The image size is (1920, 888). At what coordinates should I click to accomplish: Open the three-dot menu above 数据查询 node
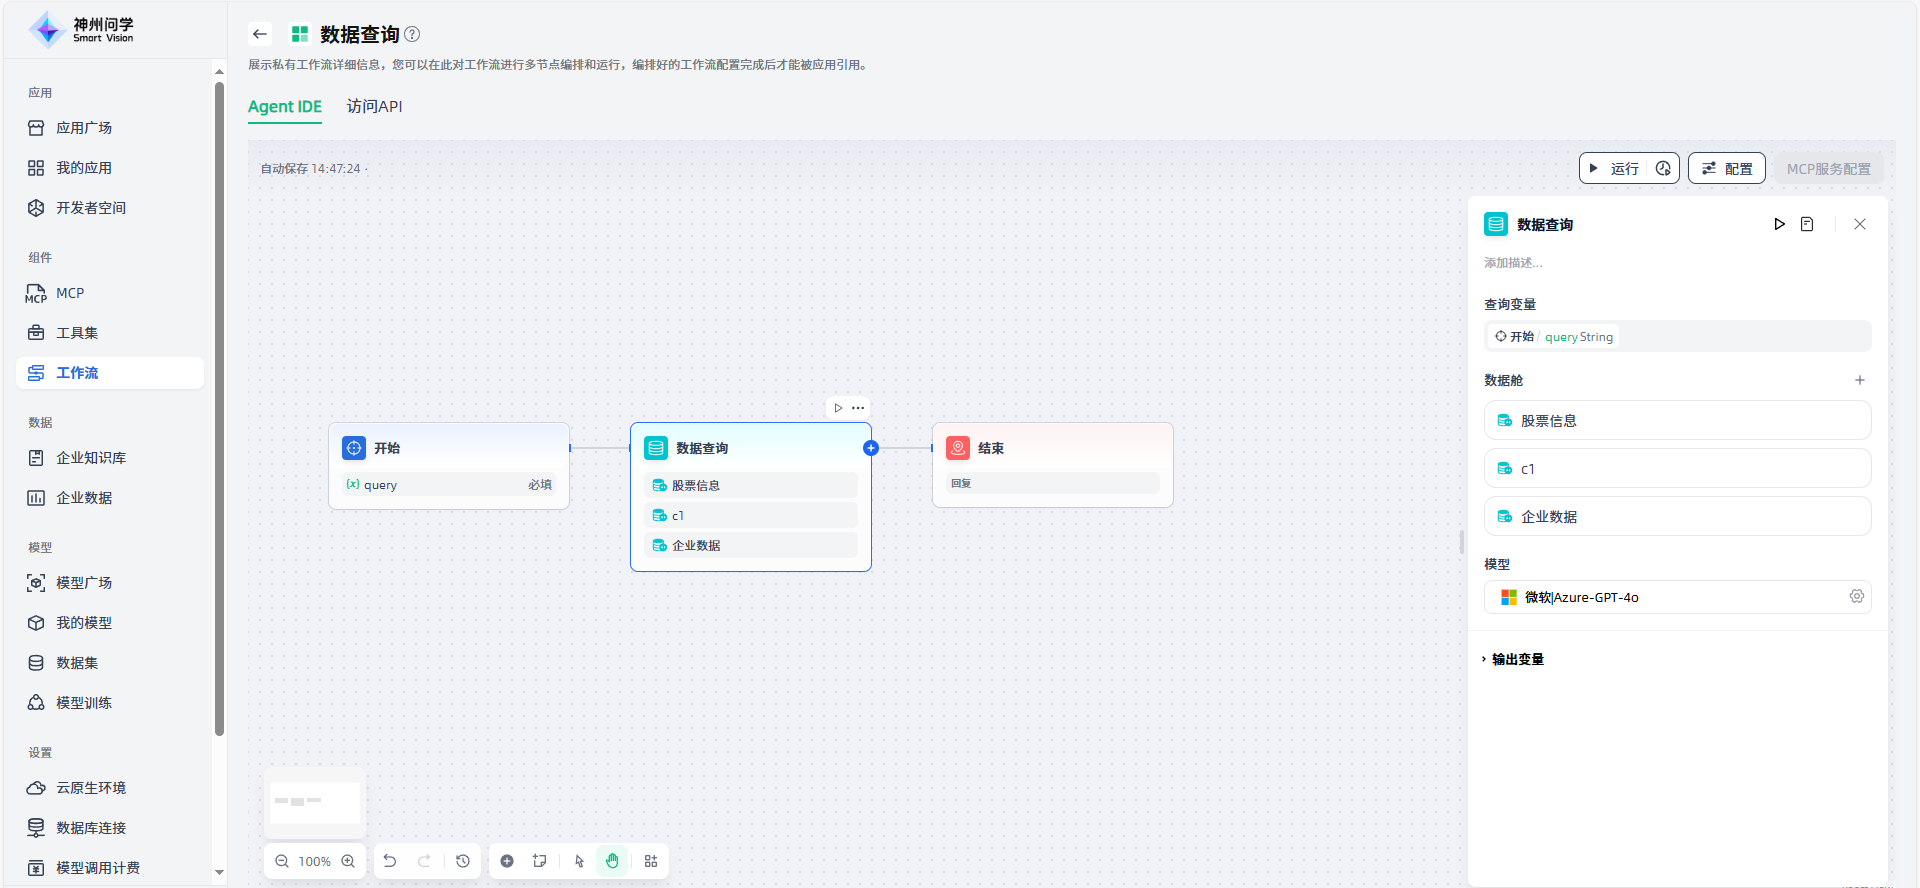(858, 408)
